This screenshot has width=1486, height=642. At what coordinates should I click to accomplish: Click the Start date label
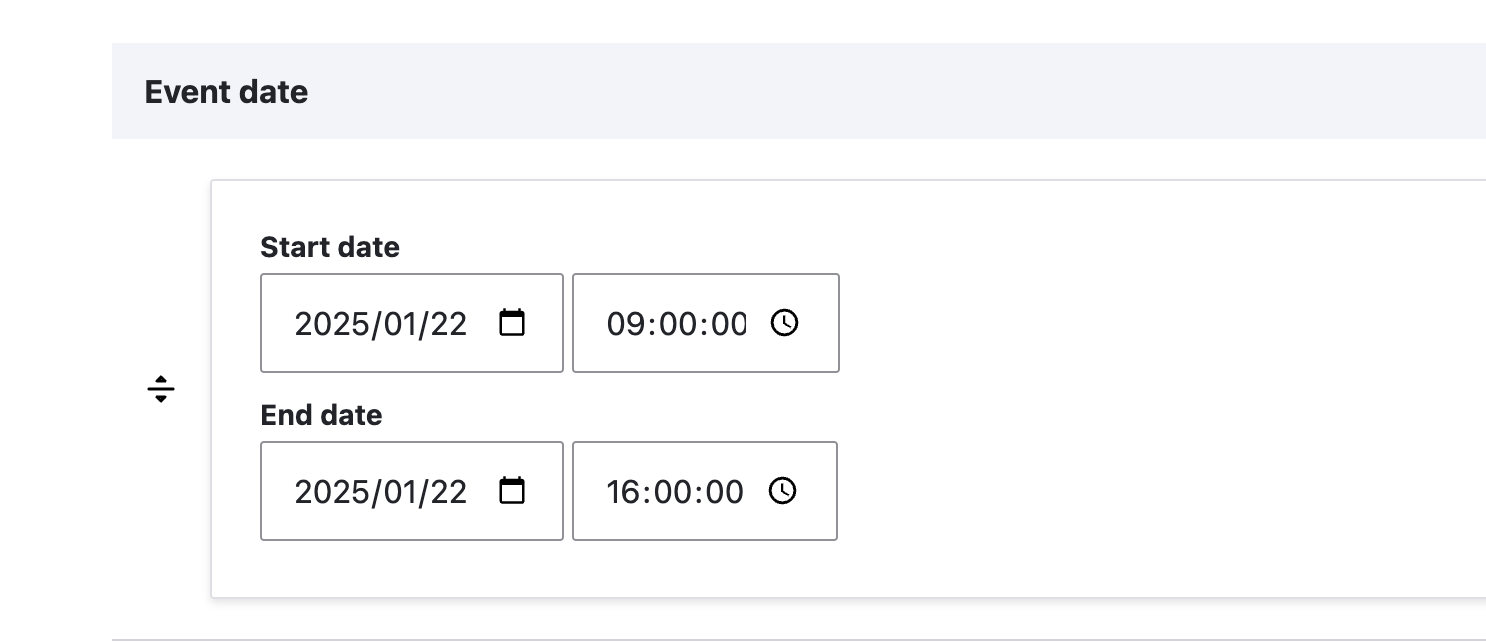(x=330, y=247)
